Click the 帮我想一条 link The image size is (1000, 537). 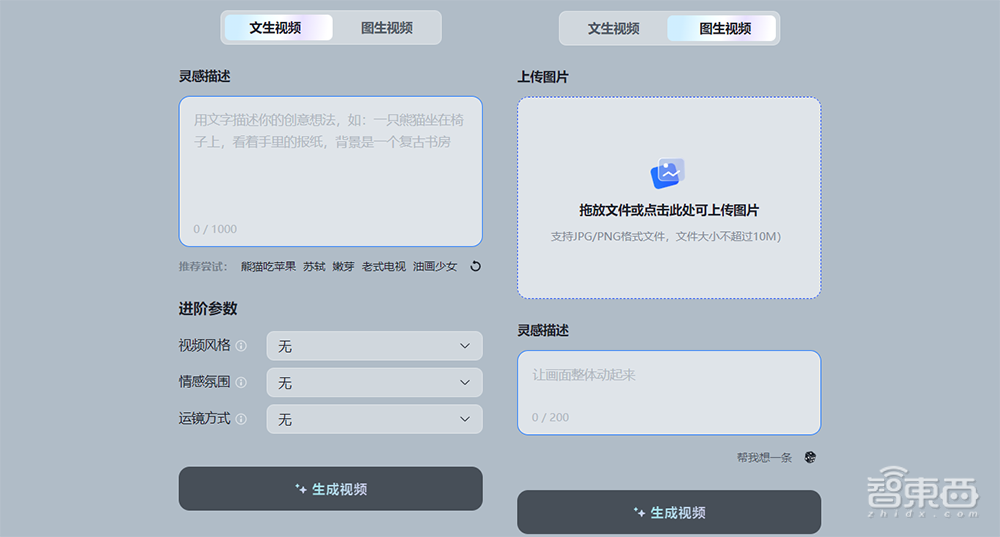[x=764, y=457]
